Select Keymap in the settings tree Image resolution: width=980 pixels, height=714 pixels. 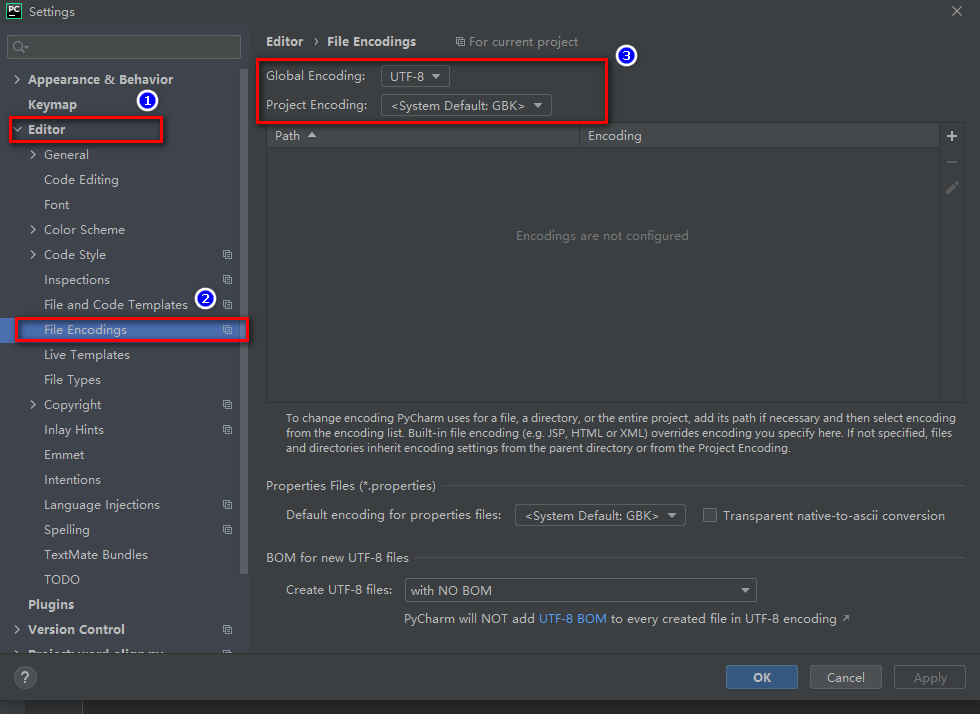(52, 104)
